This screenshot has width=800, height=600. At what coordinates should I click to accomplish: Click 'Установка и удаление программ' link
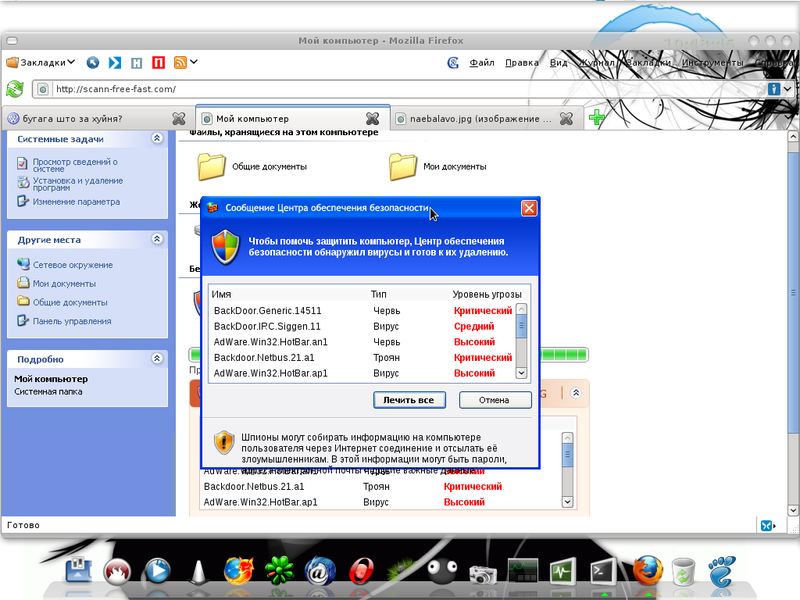(x=78, y=184)
